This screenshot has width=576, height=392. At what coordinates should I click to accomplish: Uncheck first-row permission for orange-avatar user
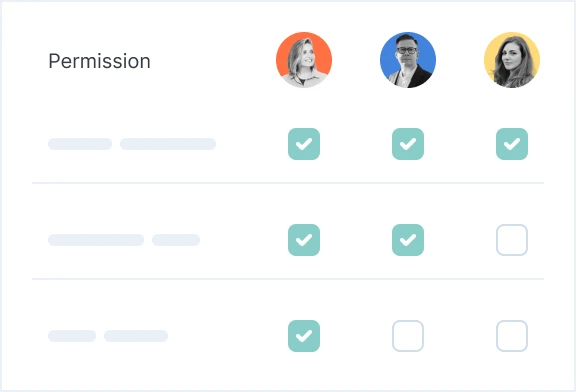[x=304, y=144]
